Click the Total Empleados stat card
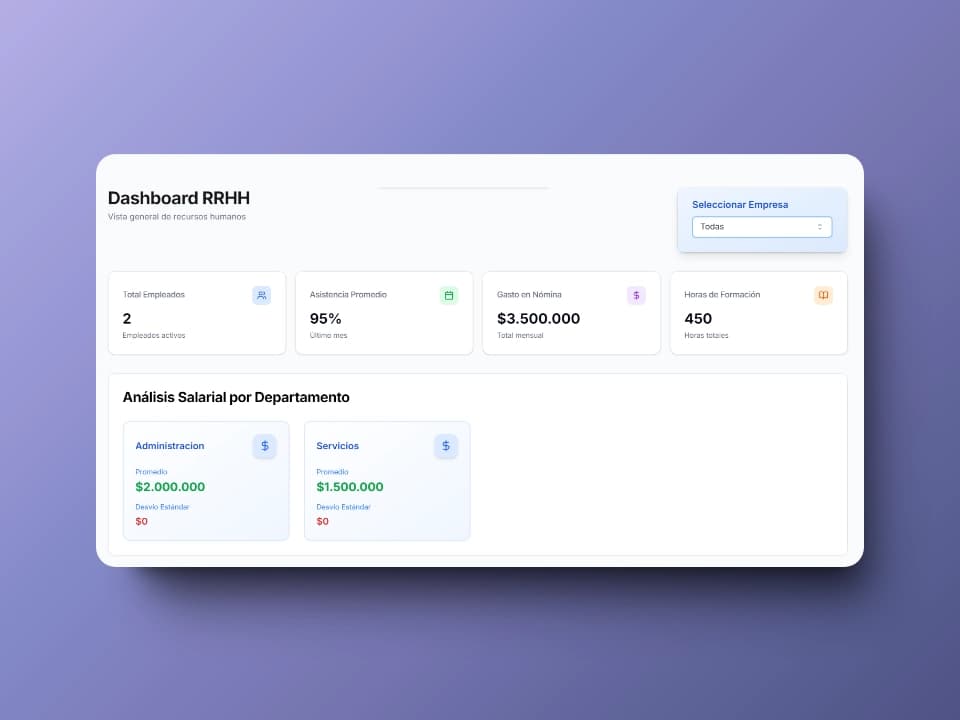 tap(196, 312)
